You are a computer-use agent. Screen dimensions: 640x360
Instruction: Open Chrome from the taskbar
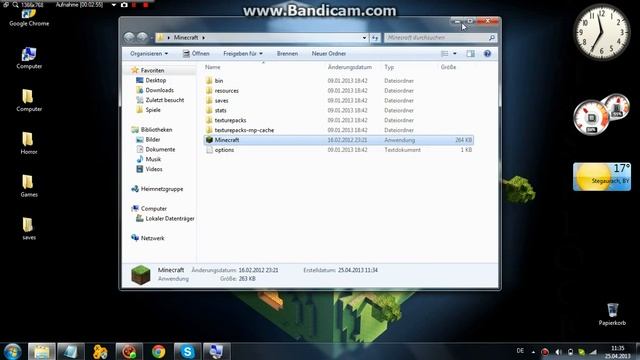coord(158,351)
